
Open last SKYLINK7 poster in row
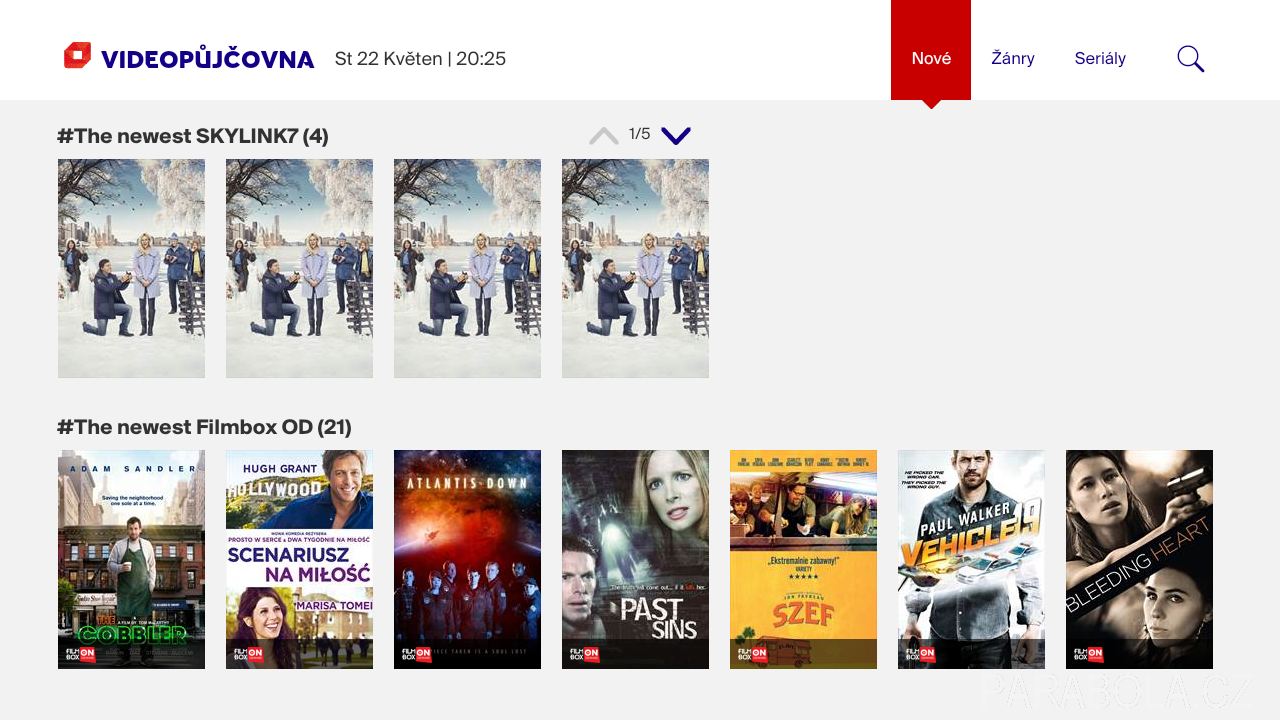pyautogui.click(x=635, y=268)
